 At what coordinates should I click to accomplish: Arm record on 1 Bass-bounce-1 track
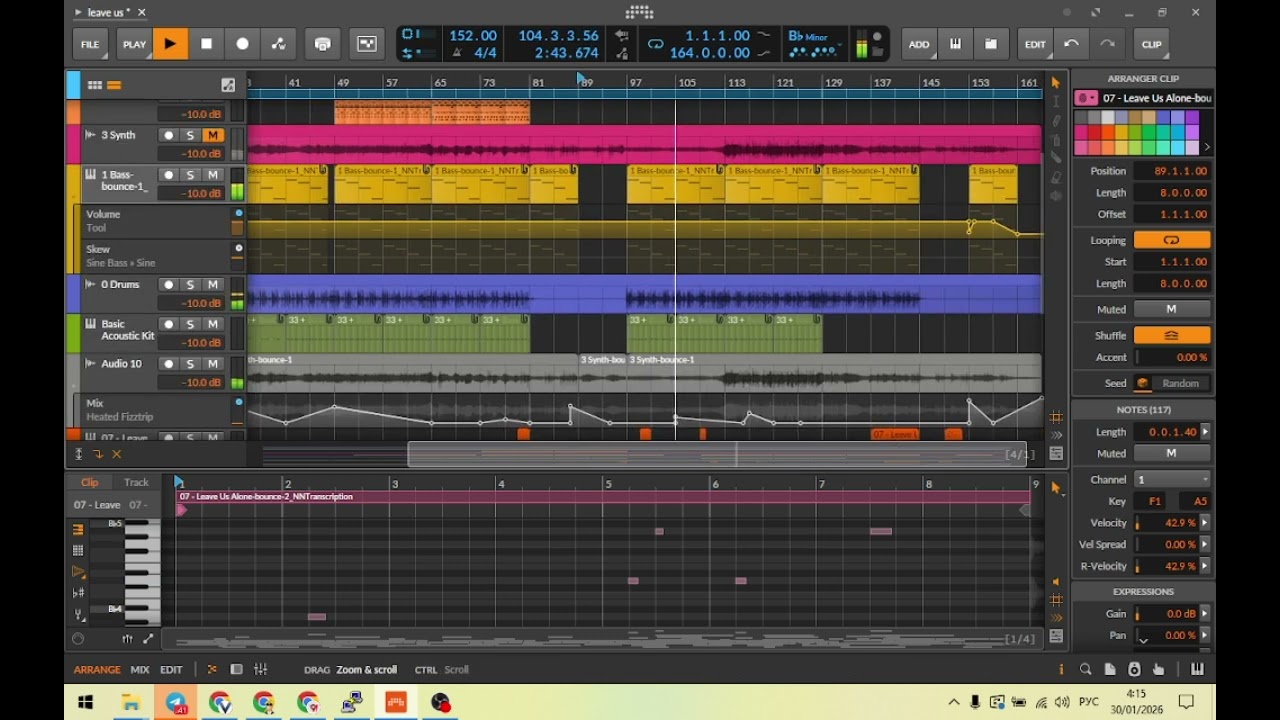coord(168,174)
